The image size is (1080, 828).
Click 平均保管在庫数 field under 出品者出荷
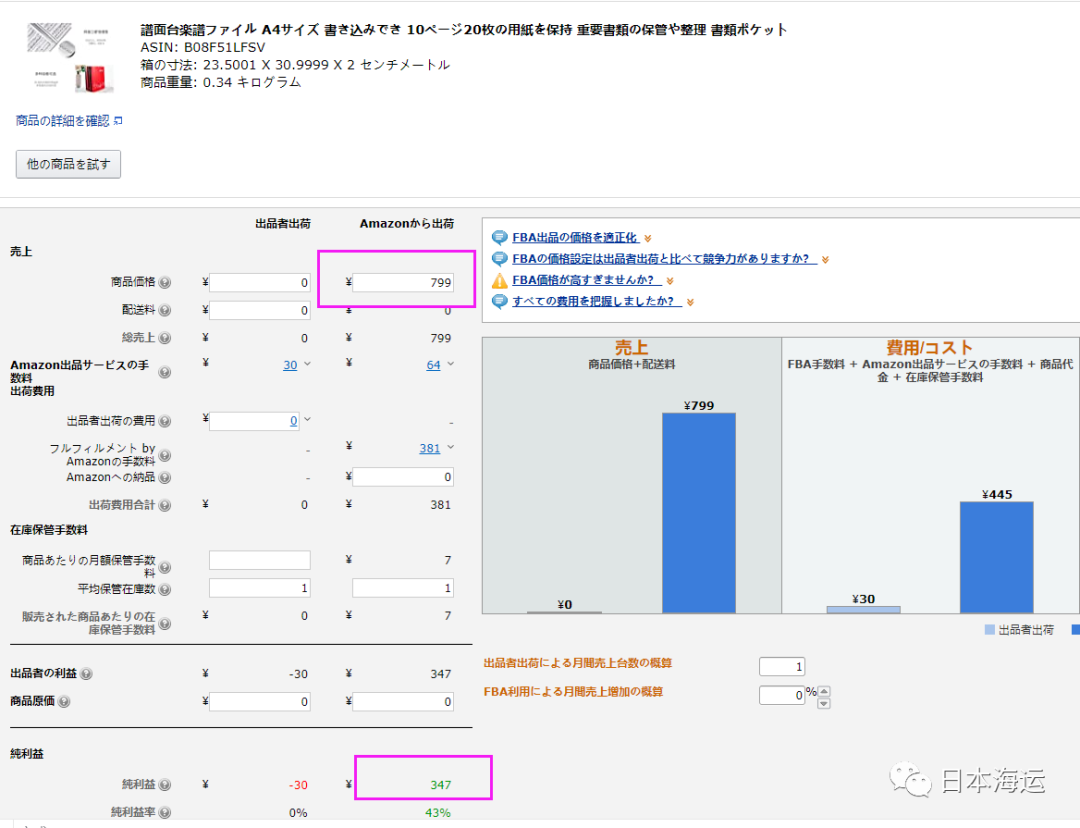260,588
